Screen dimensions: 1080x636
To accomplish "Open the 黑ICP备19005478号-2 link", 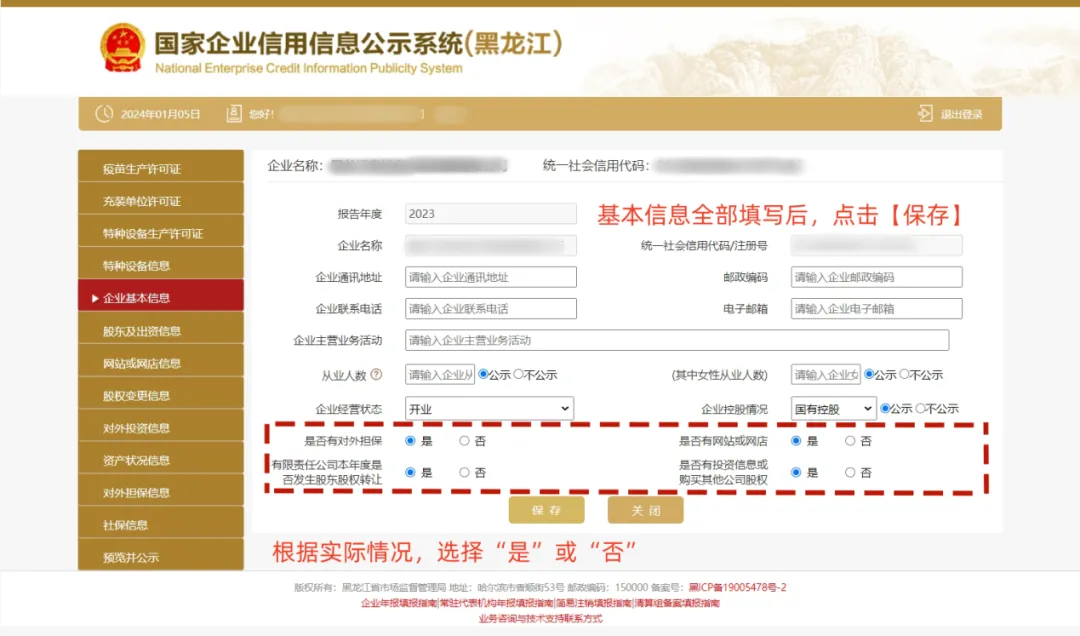I will (738, 588).
